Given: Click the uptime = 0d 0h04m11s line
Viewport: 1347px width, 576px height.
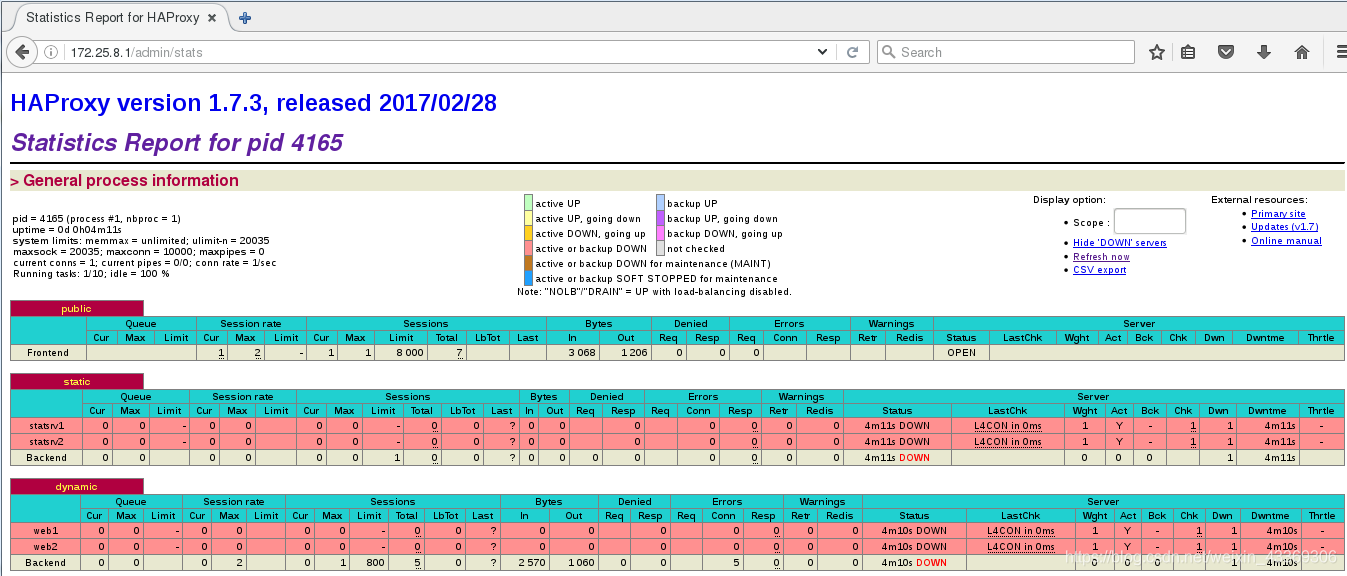Looking at the screenshot, I should (67, 230).
